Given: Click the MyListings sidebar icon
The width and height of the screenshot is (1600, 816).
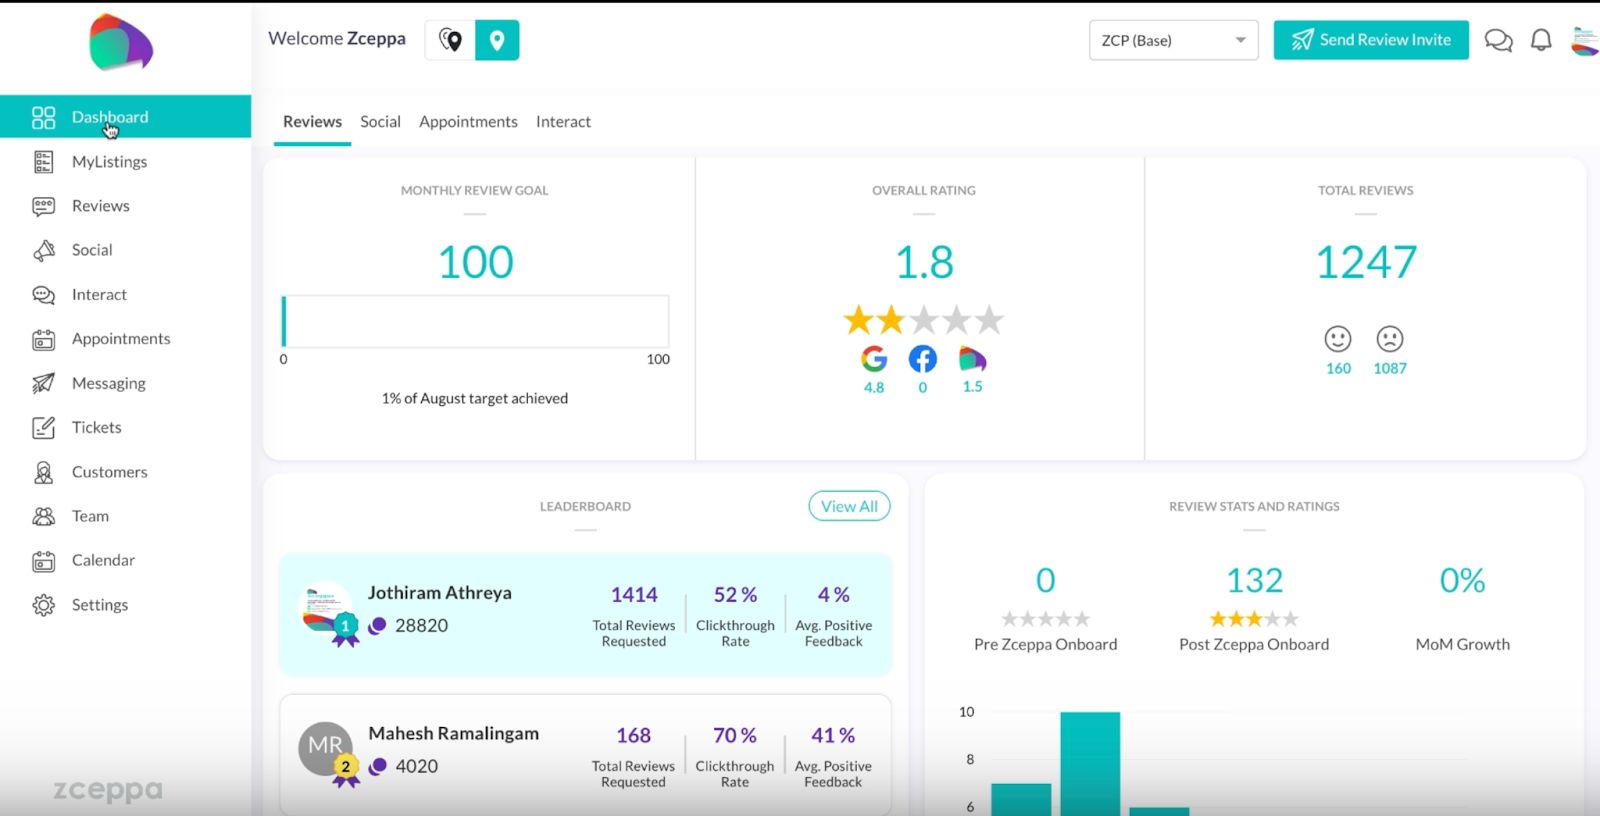Looking at the screenshot, I should click(x=43, y=162).
